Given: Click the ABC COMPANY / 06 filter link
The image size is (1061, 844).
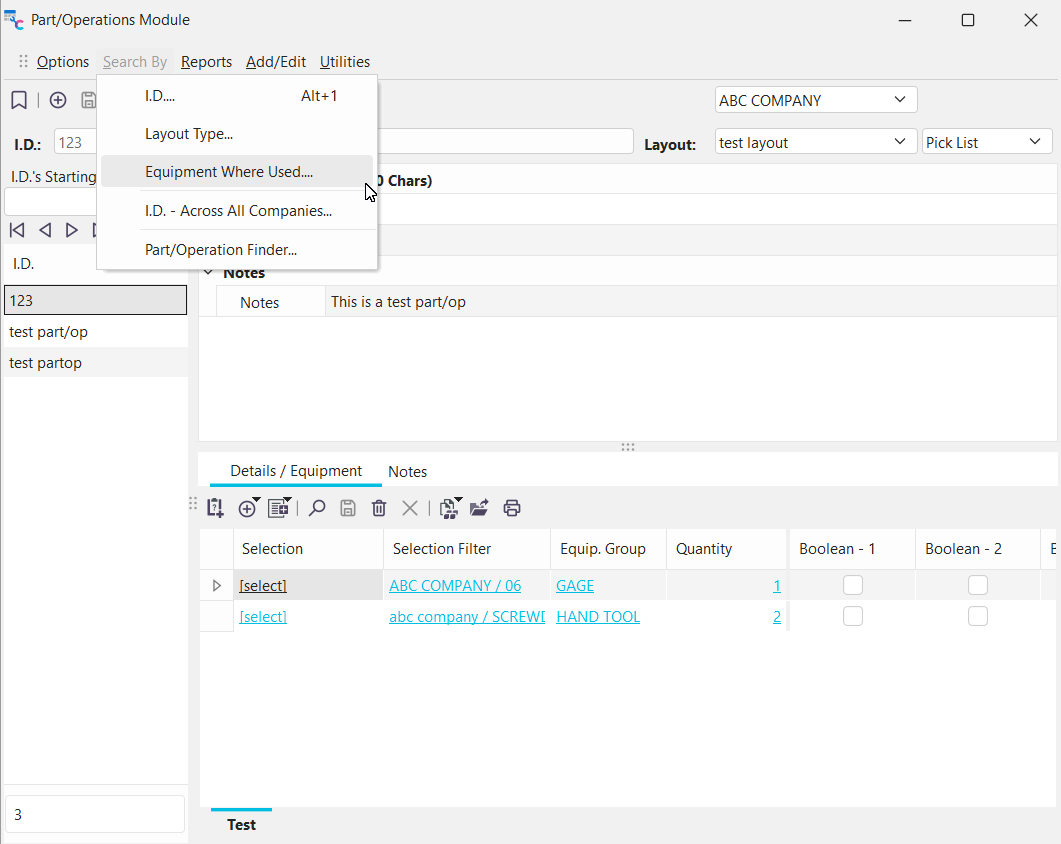Looking at the screenshot, I should pos(454,586).
